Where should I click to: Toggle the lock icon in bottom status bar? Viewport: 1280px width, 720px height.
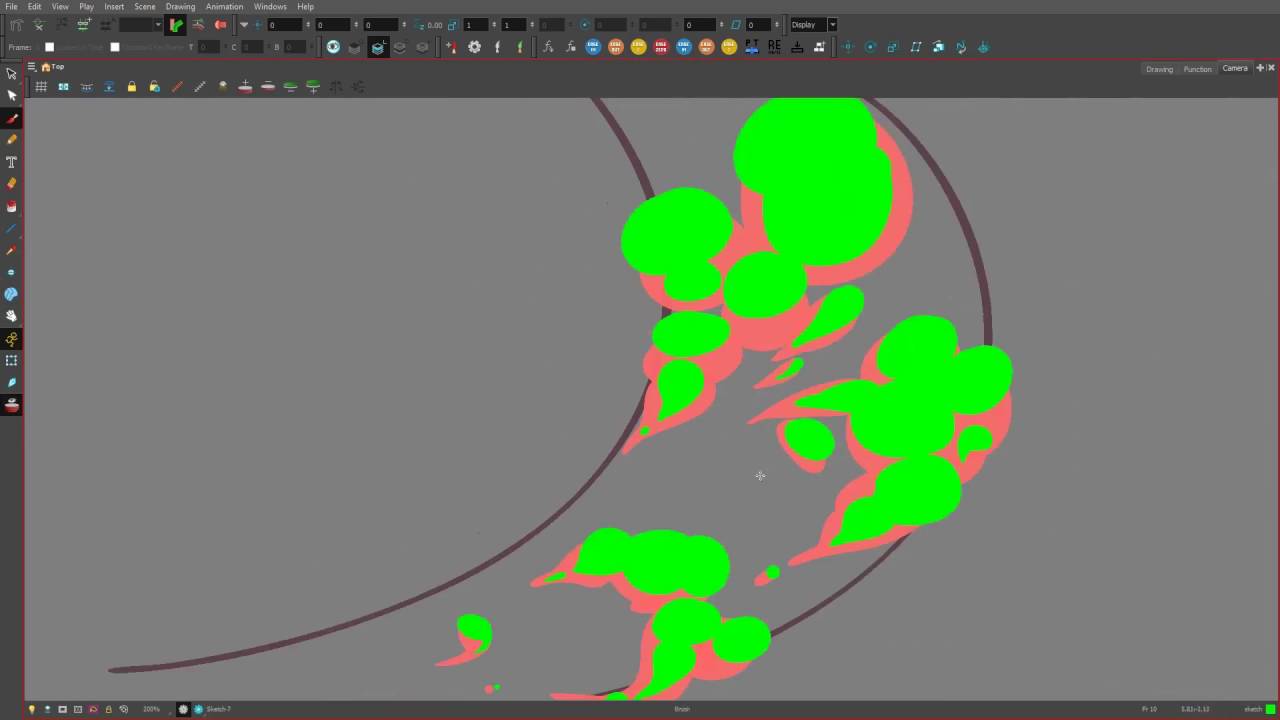click(108, 709)
